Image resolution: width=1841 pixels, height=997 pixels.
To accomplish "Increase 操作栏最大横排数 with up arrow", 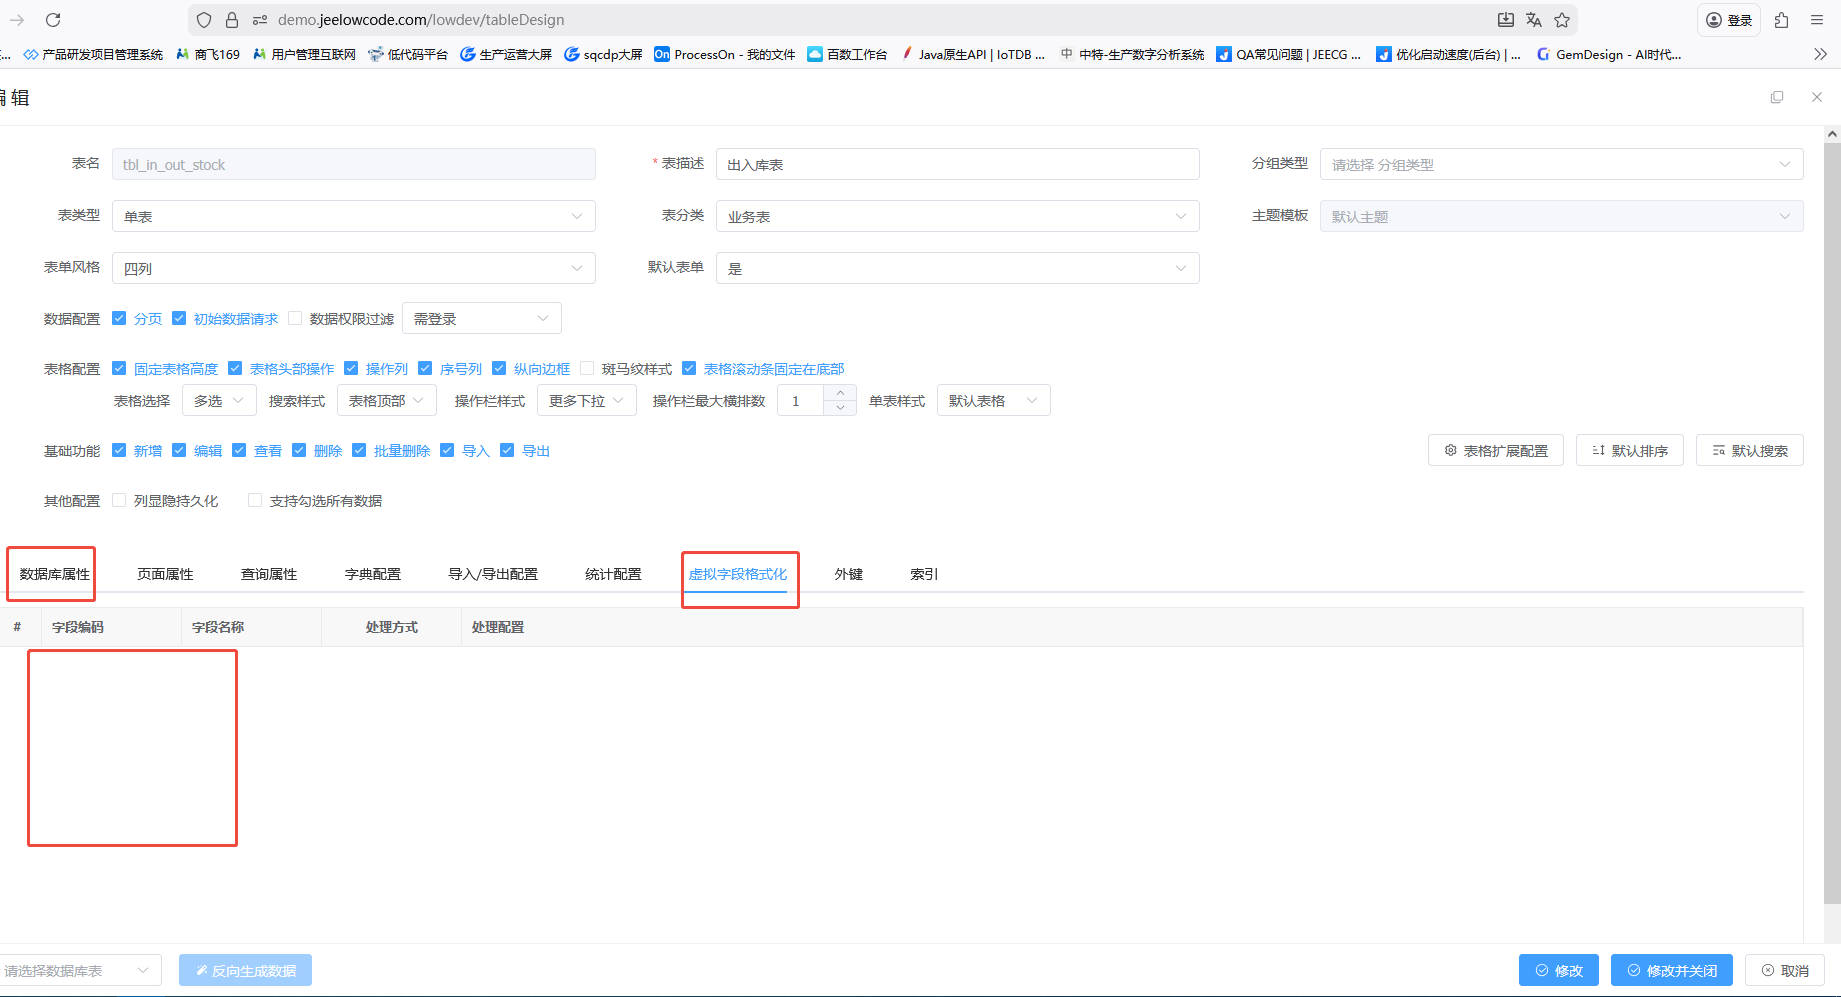I will (x=840, y=393).
